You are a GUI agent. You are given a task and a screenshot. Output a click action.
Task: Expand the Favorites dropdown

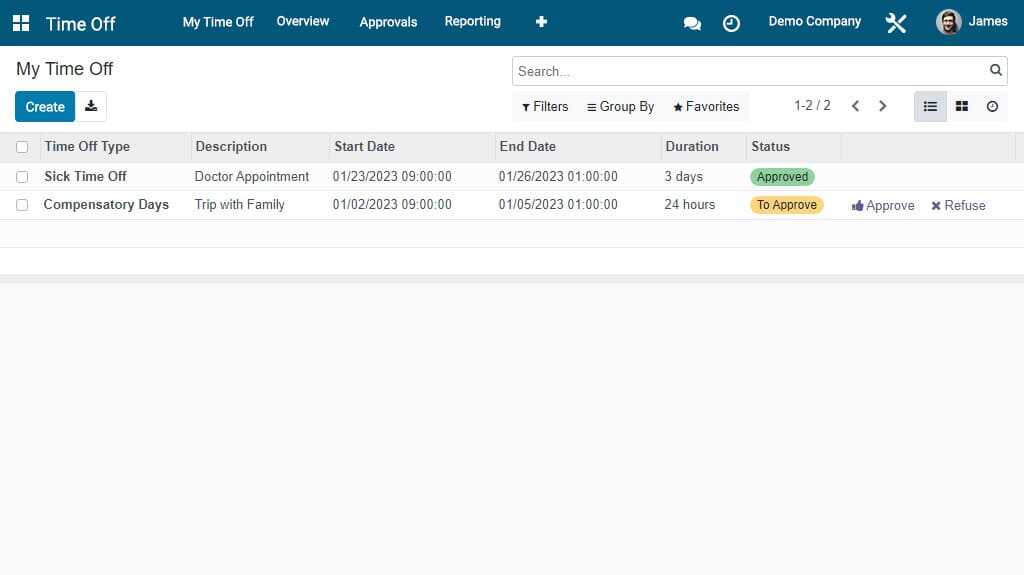pos(706,107)
